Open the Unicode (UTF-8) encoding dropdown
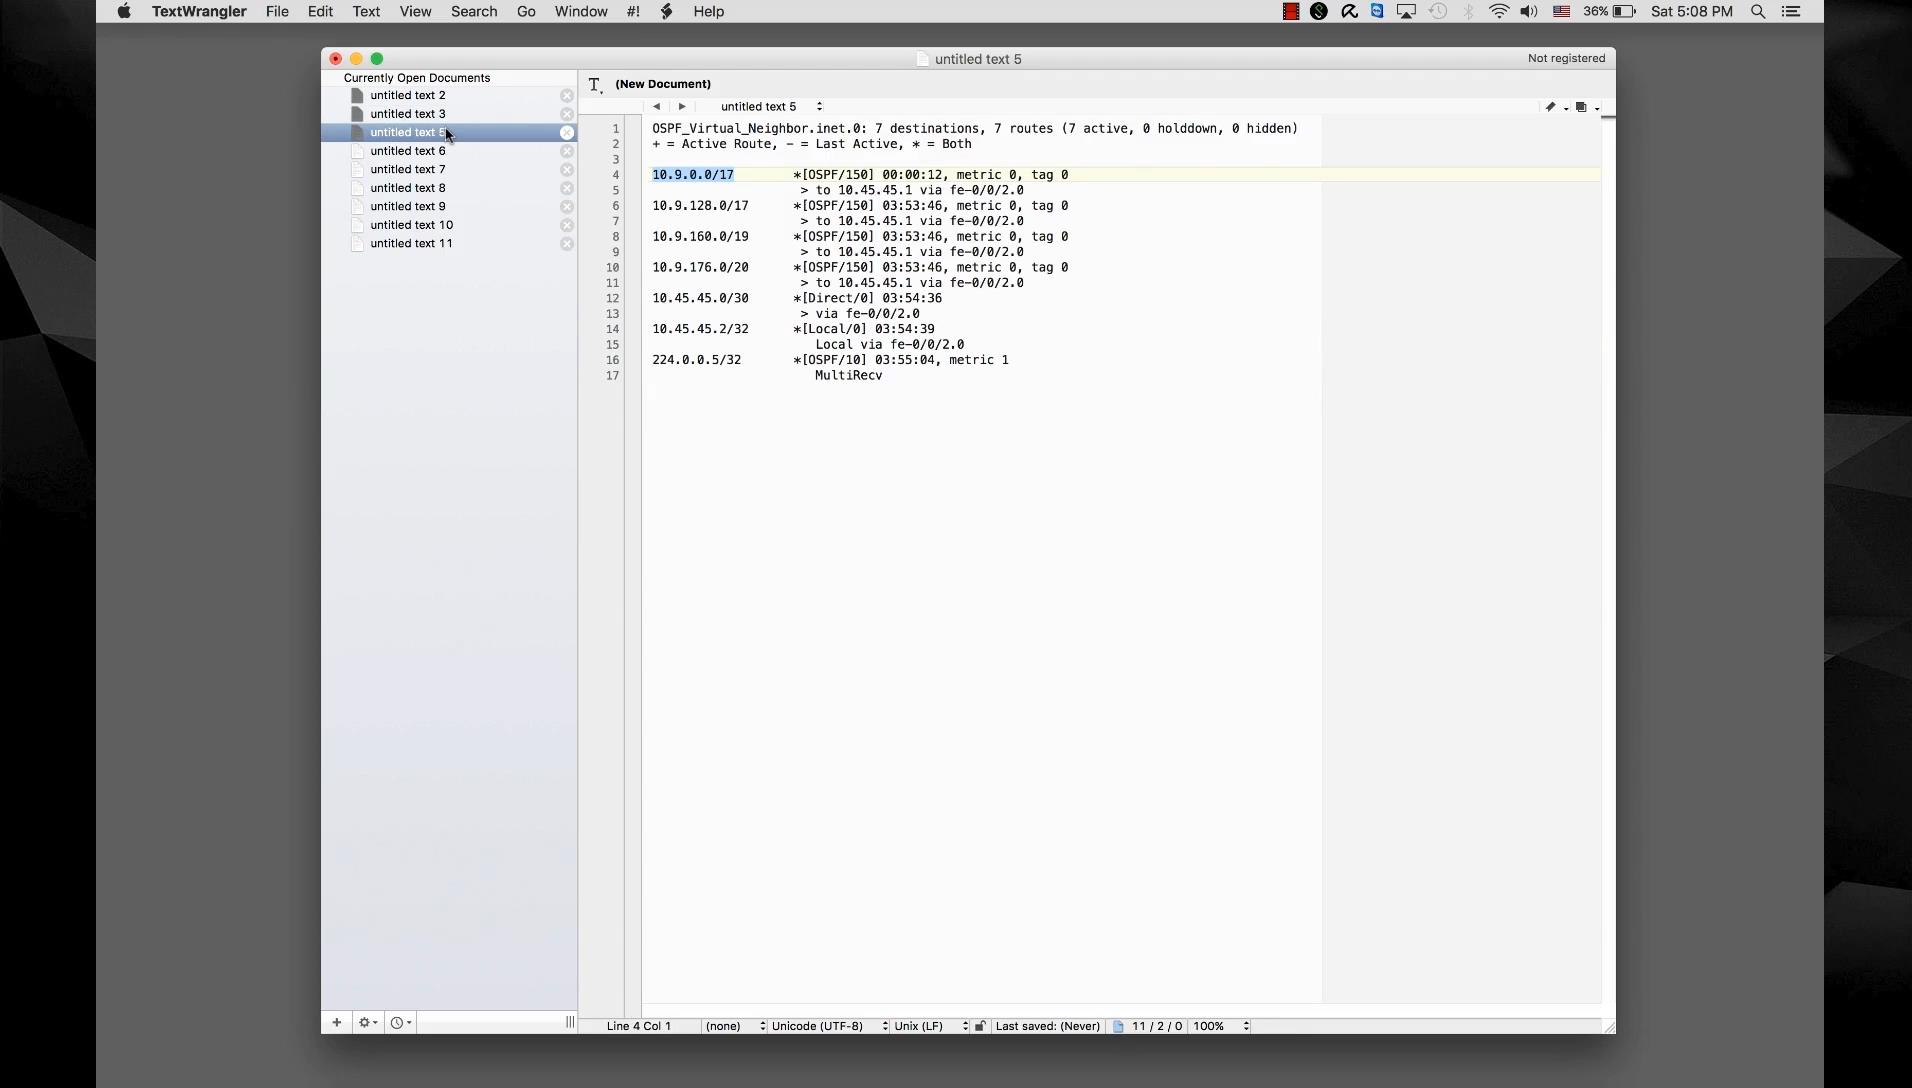Screen dimensions: 1912x1088 click(829, 1026)
